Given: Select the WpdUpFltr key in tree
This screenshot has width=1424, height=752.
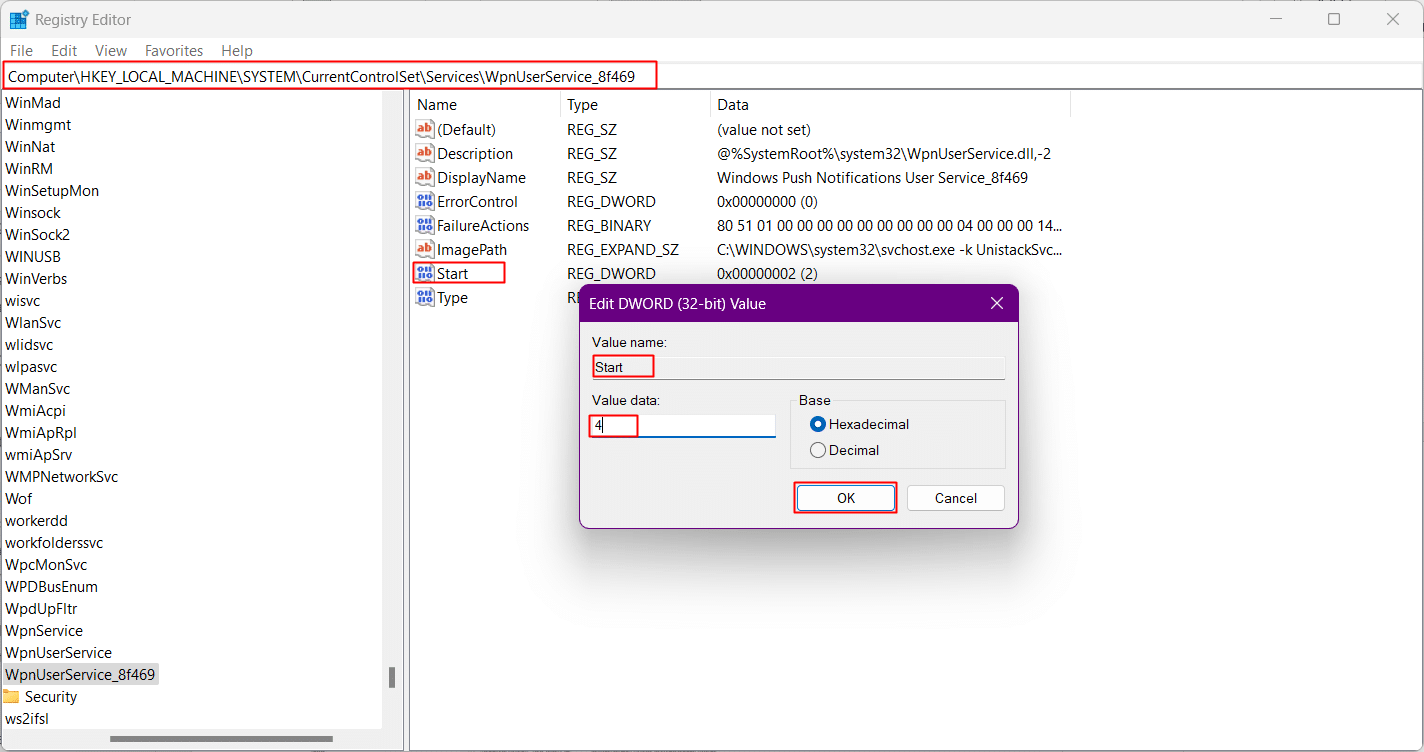Looking at the screenshot, I should pos(41,608).
